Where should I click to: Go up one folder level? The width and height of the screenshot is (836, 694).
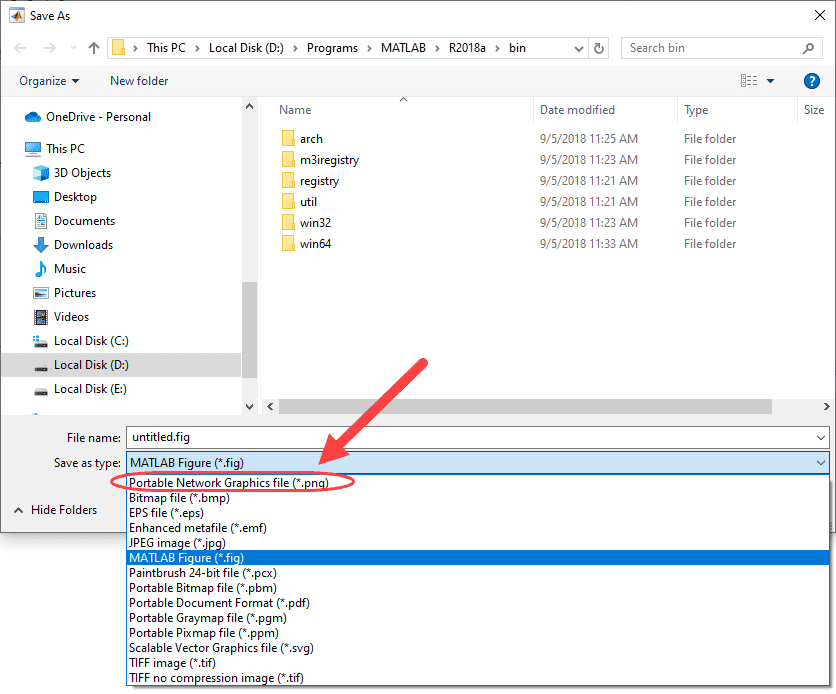pyautogui.click(x=94, y=48)
